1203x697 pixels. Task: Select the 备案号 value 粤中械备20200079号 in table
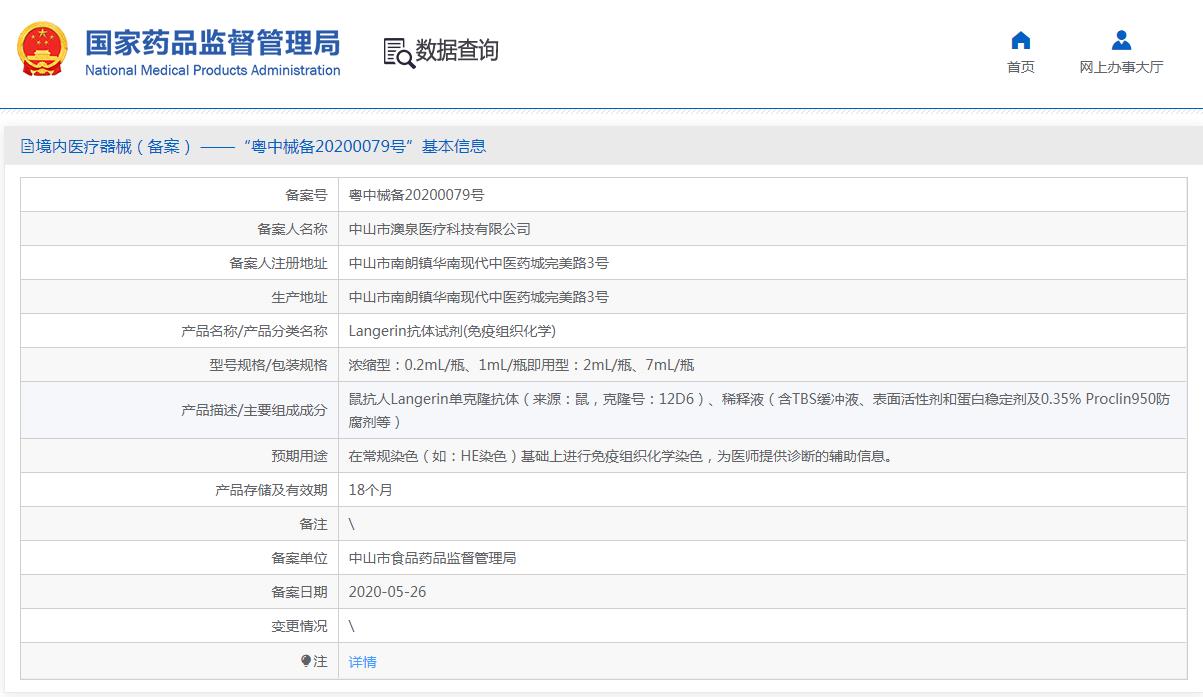(416, 196)
